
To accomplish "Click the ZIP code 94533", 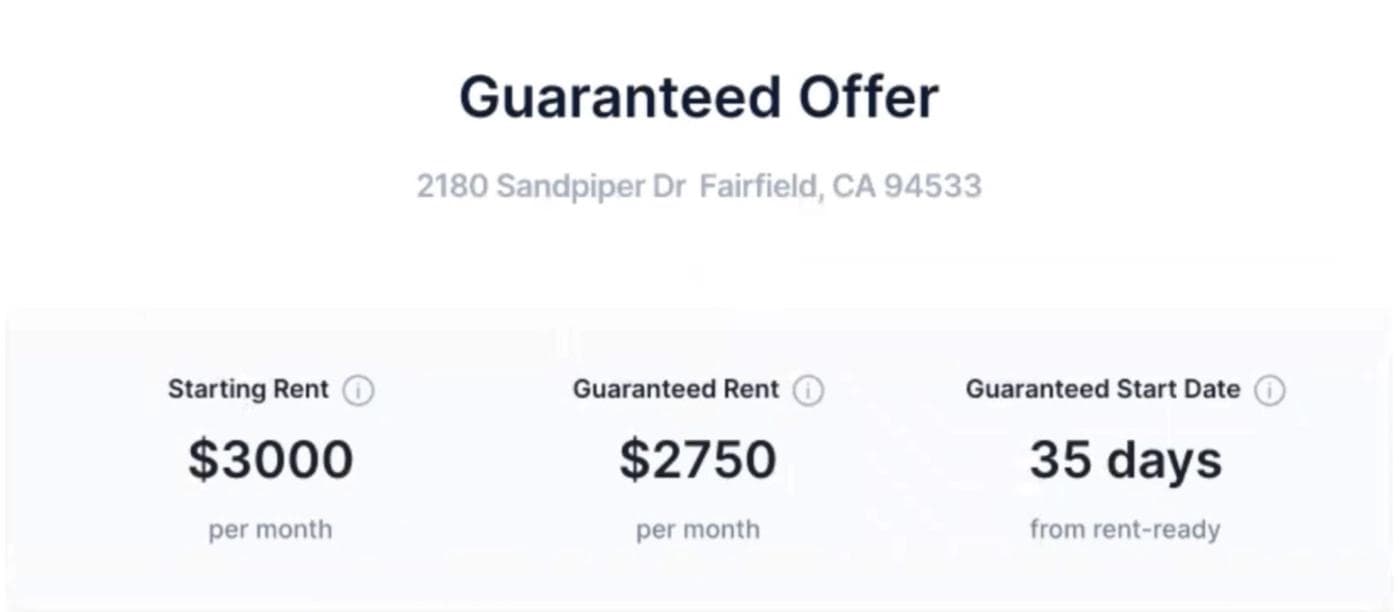I will pyautogui.click(x=933, y=186).
